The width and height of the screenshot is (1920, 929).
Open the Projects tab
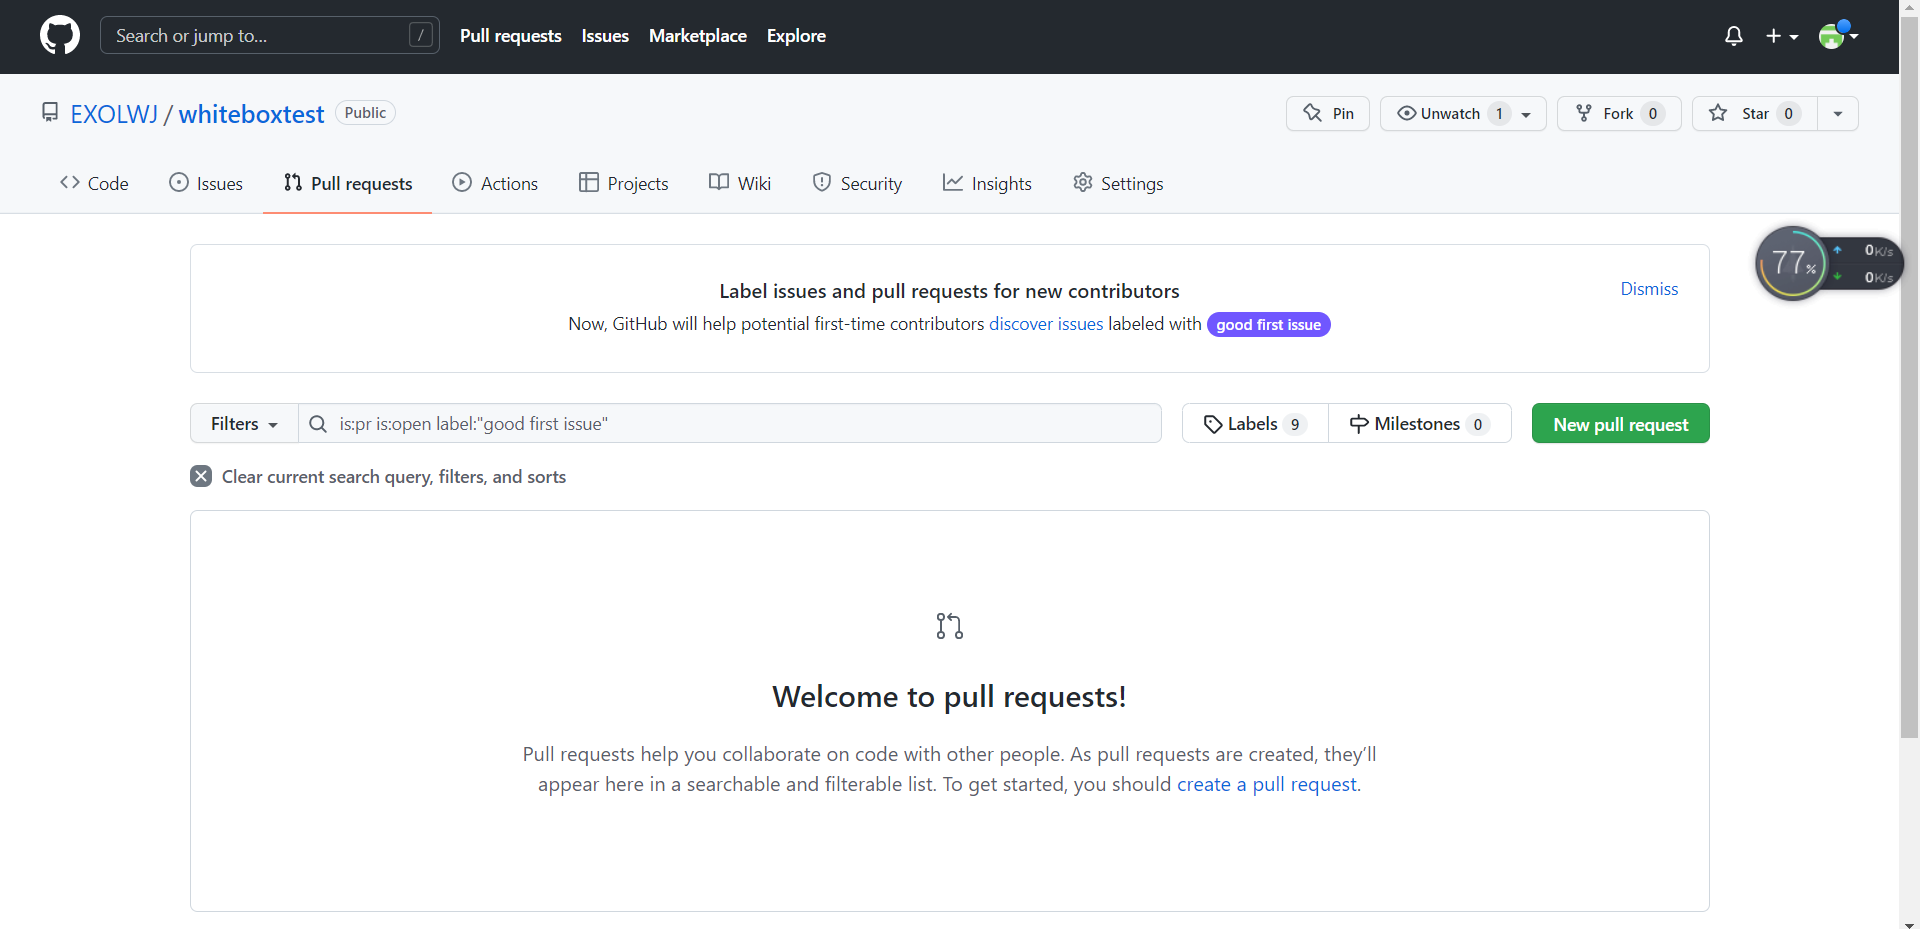coord(624,183)
